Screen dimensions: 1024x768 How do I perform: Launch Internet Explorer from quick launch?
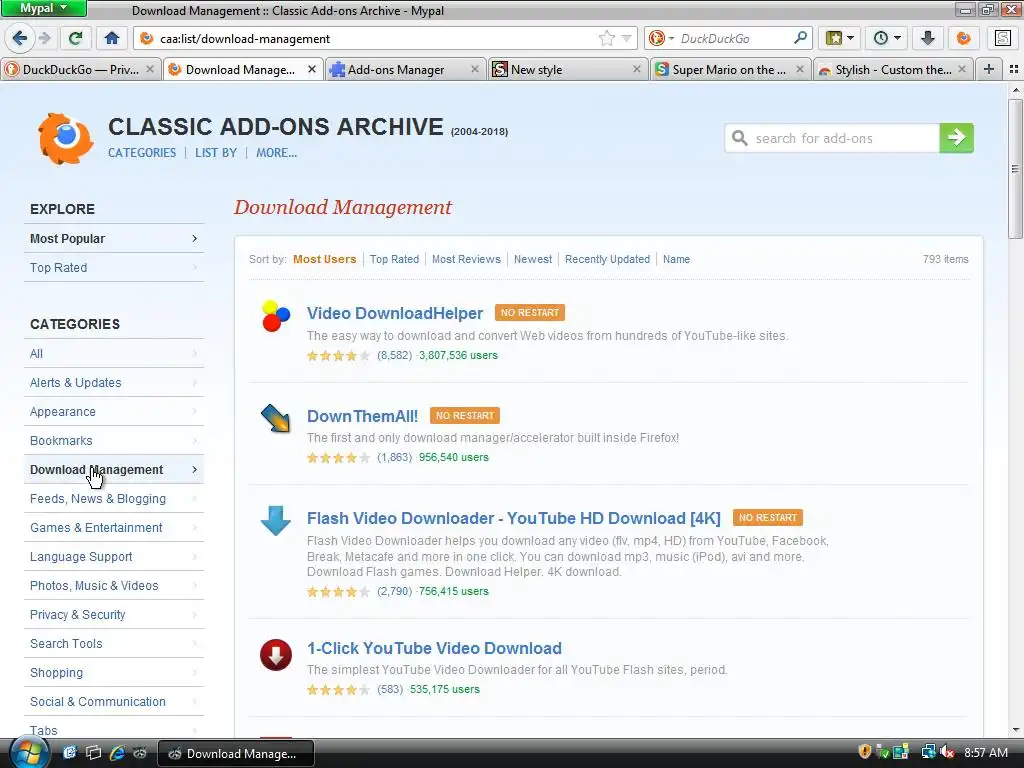117,753
